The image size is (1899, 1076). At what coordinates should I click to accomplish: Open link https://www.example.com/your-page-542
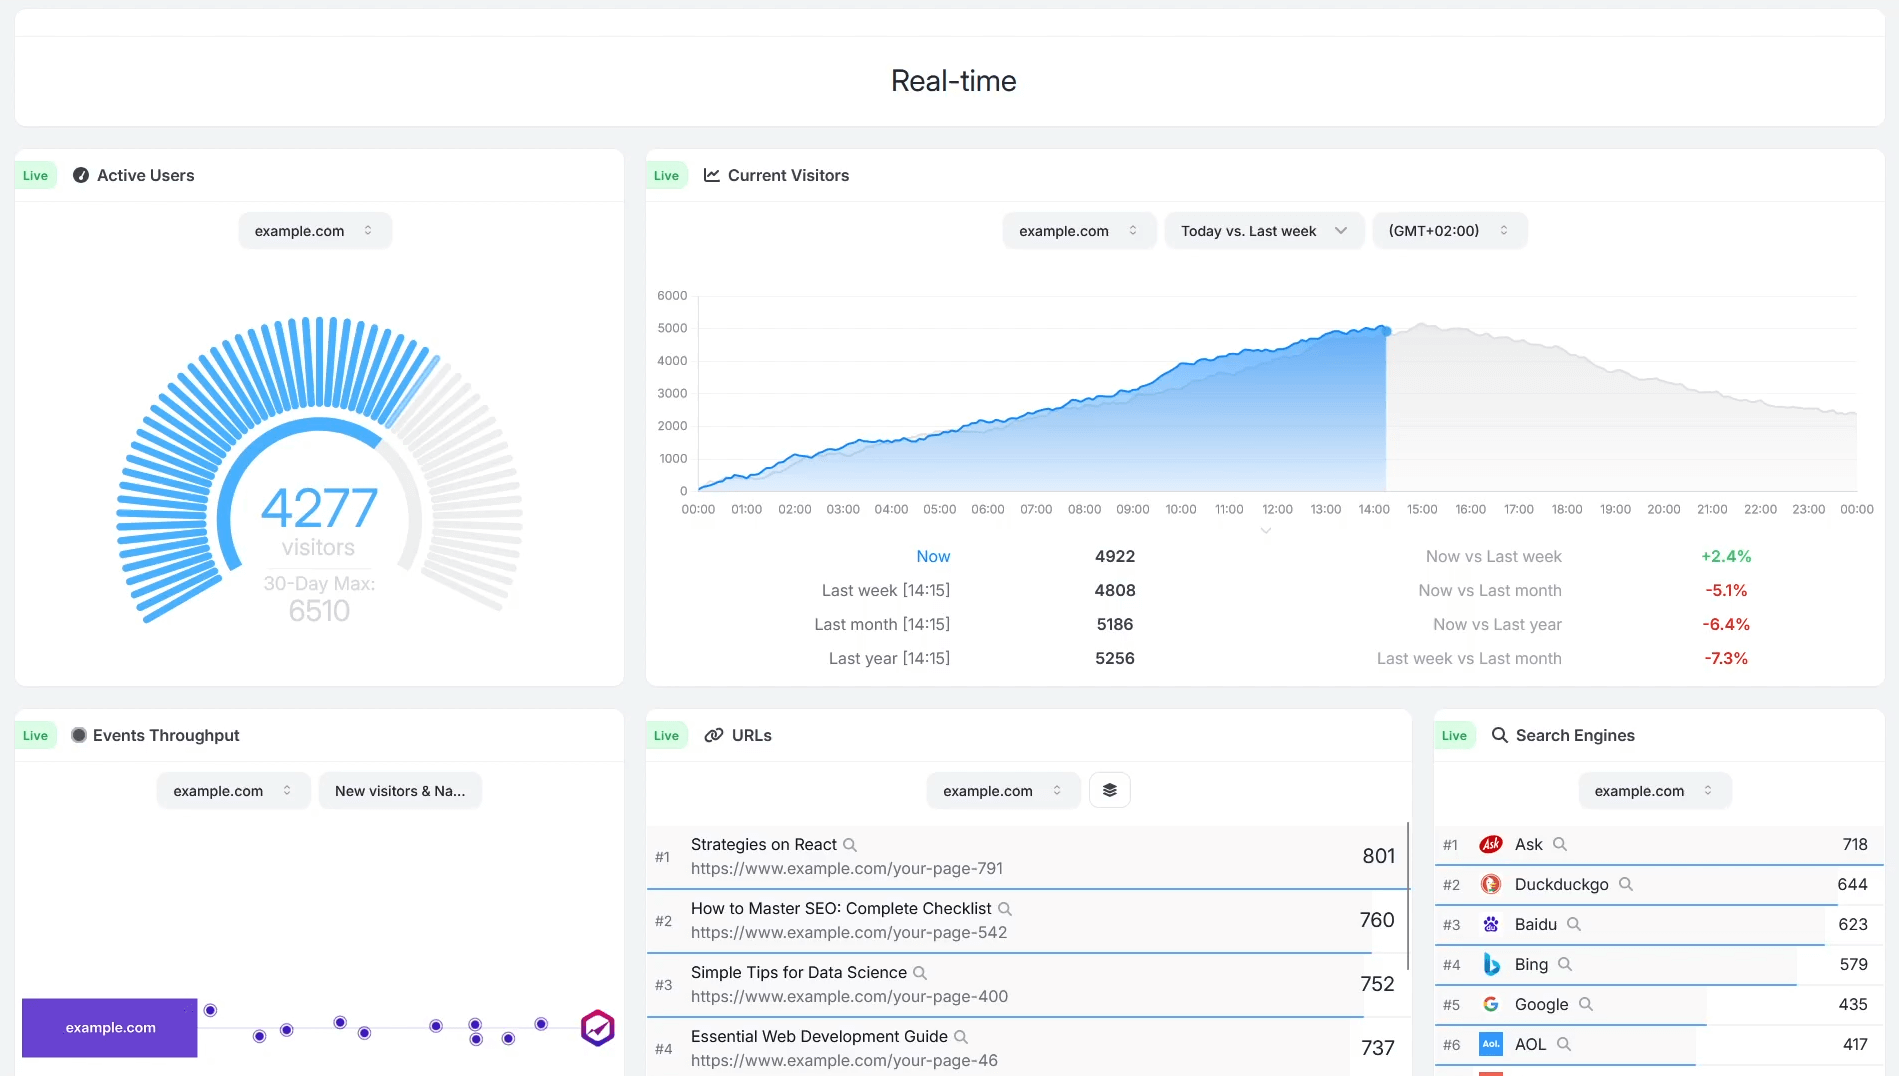coord(849,933)
